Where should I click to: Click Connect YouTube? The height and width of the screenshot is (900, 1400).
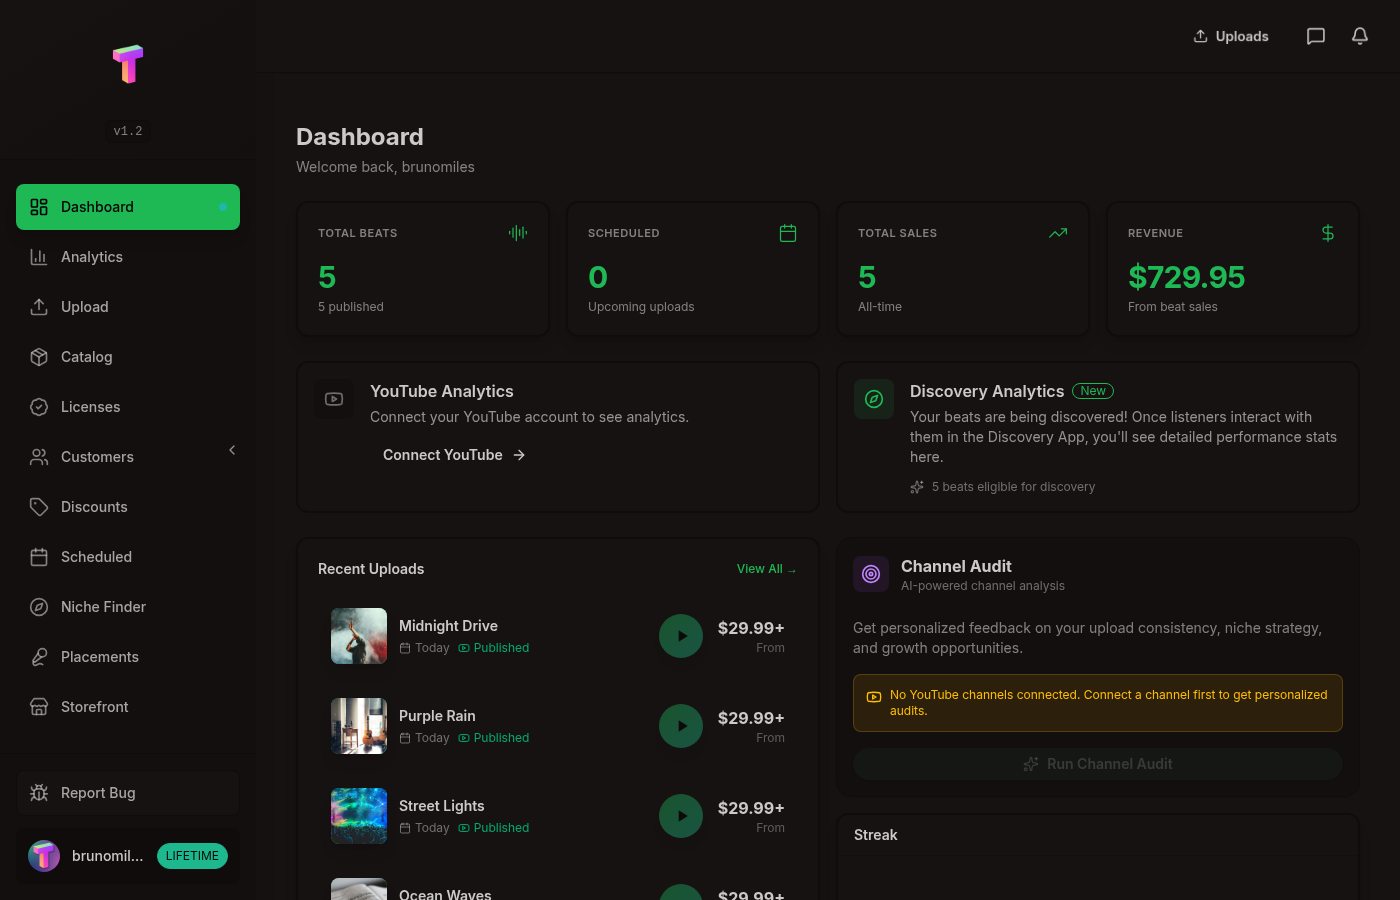pyautogui.click(x=443, y=455)
